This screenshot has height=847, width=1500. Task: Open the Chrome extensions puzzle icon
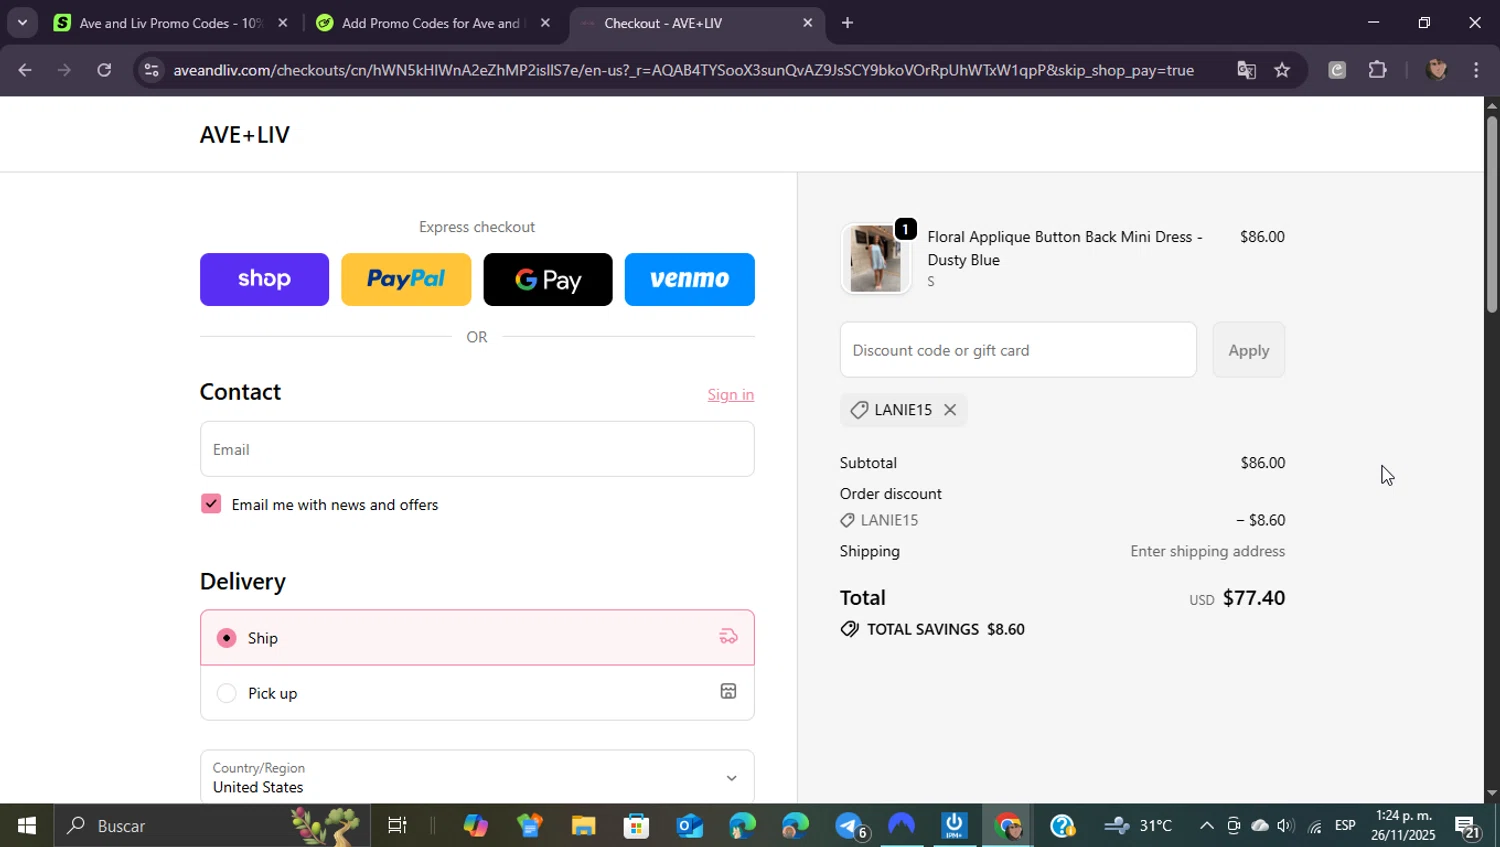pos(1378,70)
